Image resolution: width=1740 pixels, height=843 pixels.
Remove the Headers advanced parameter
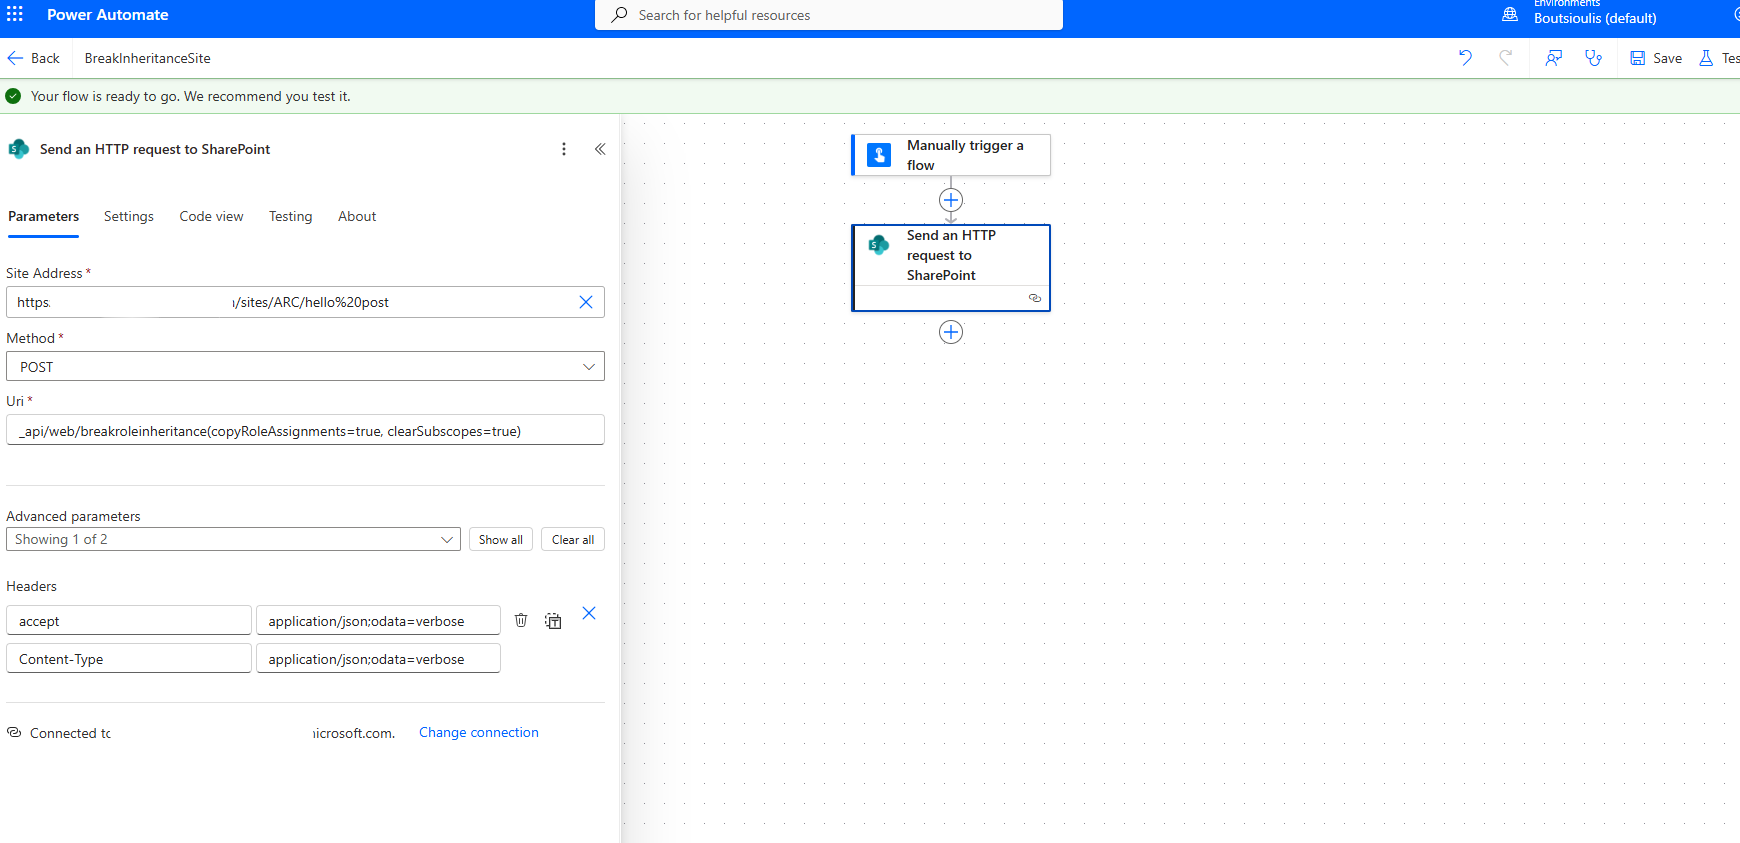[589, 613]
